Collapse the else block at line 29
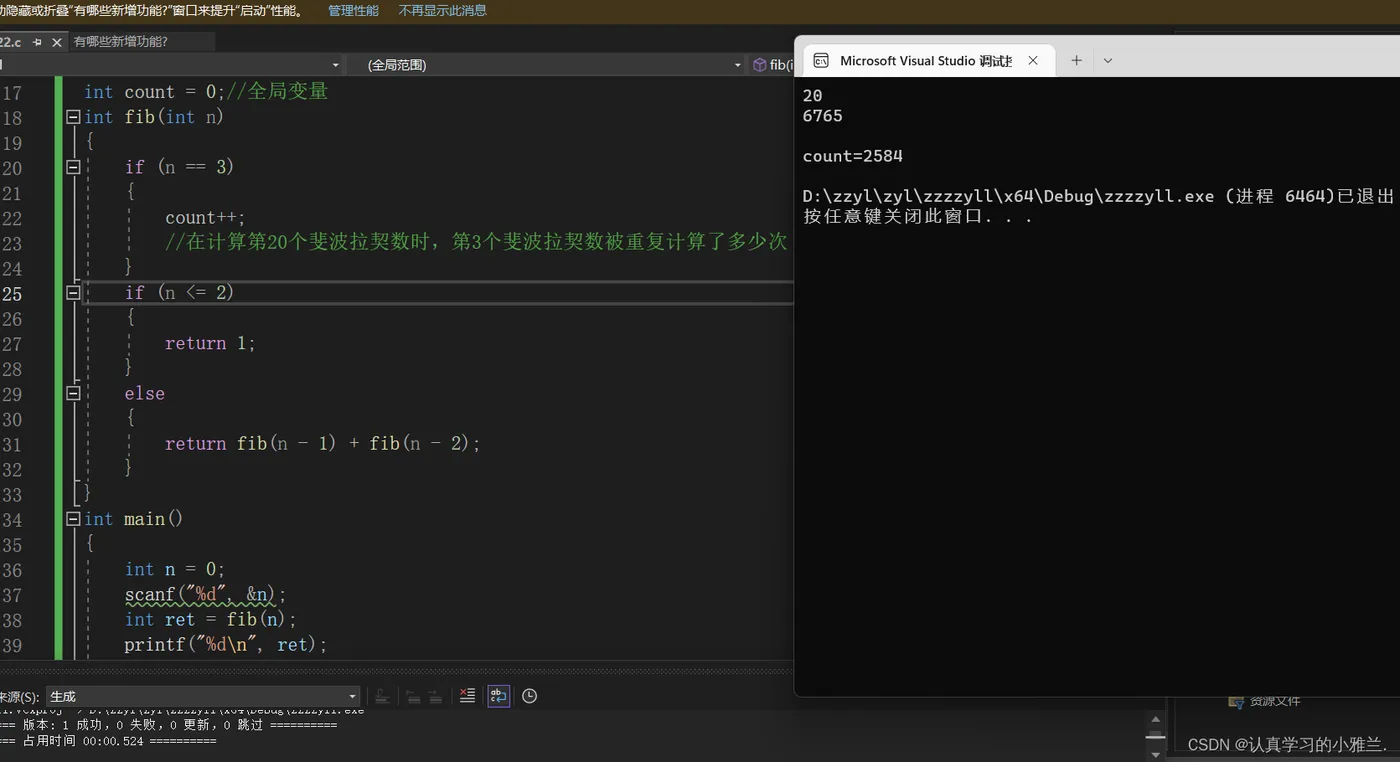Viewport: 1400px width, 762px height. click(73, 393)
